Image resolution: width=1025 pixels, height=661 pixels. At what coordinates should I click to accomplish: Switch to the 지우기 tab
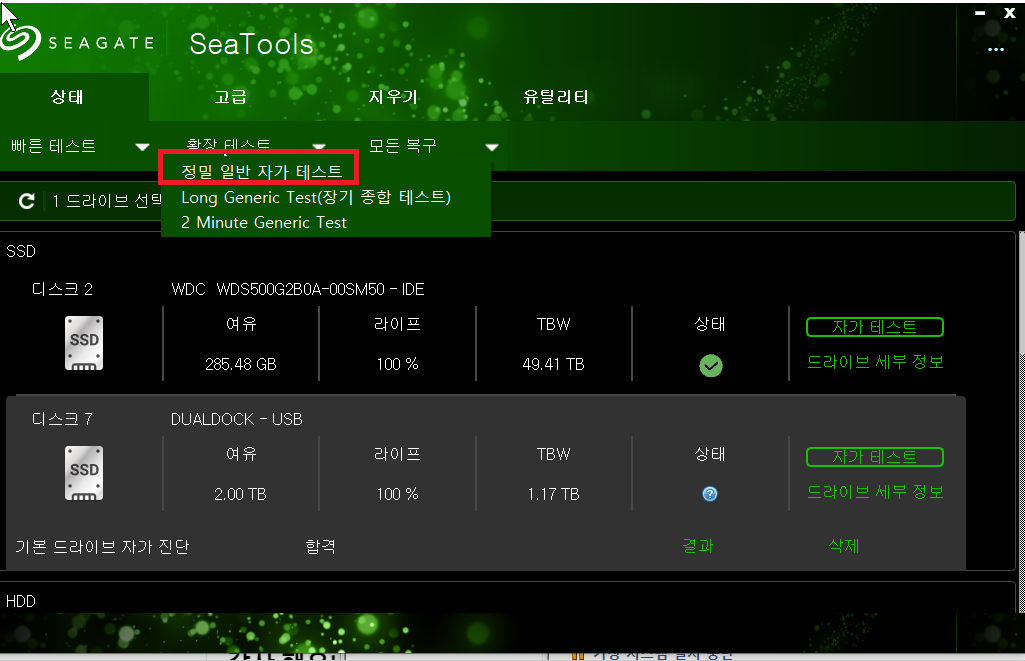pyautogui.click(x=393, y=97)
